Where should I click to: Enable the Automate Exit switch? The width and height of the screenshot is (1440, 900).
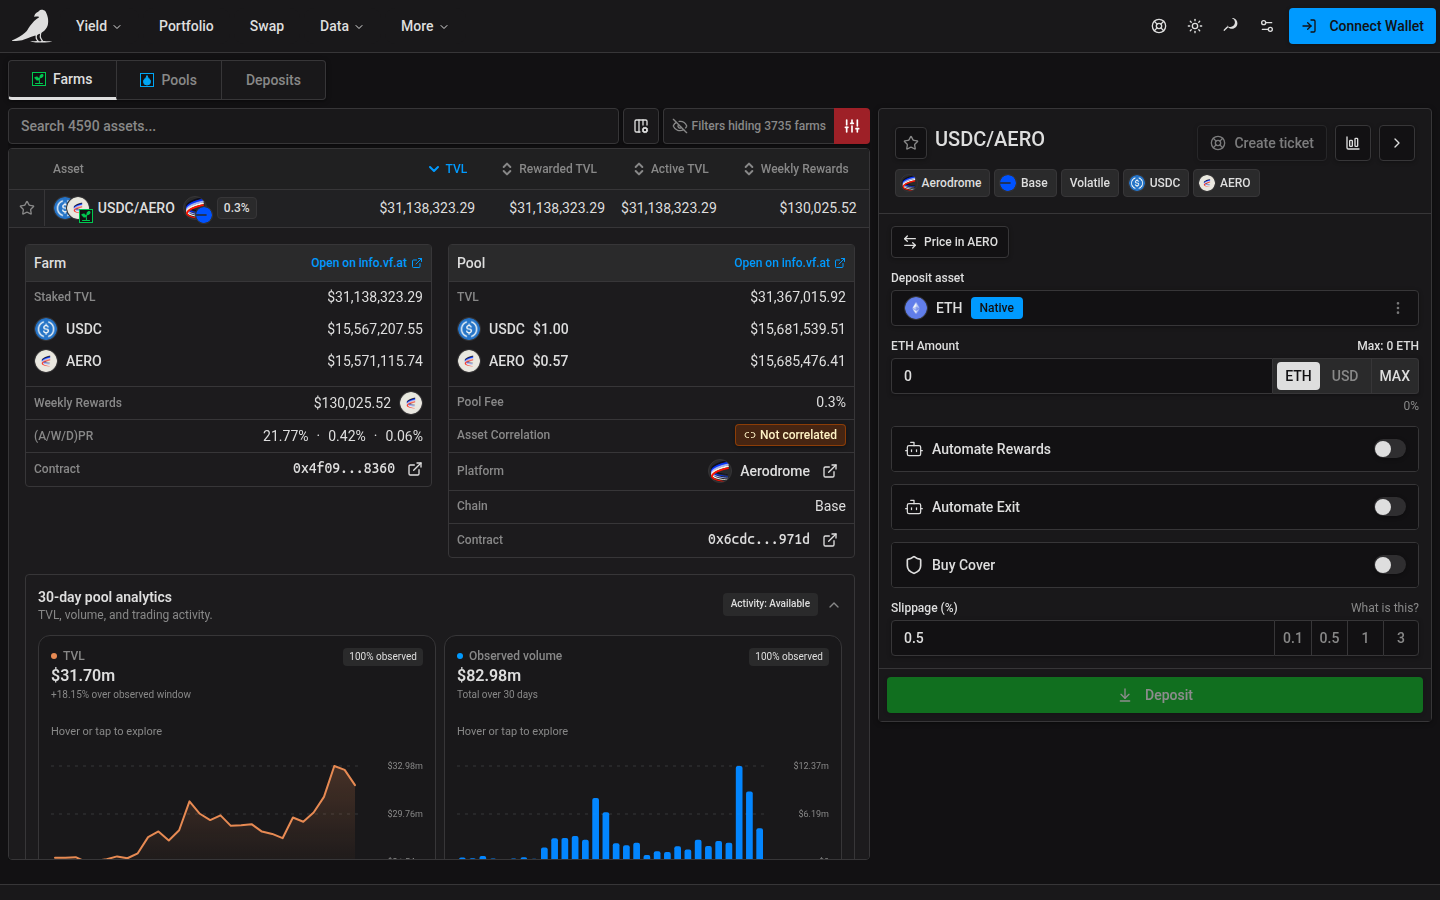(1389, 507)
